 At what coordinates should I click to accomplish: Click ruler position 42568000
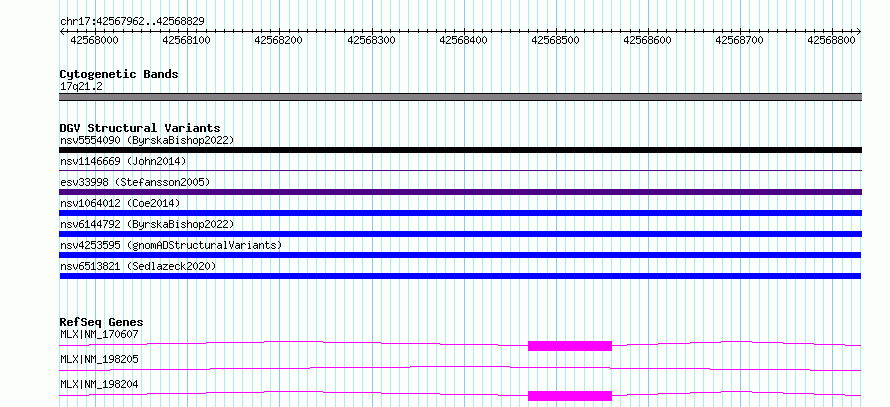95,40
